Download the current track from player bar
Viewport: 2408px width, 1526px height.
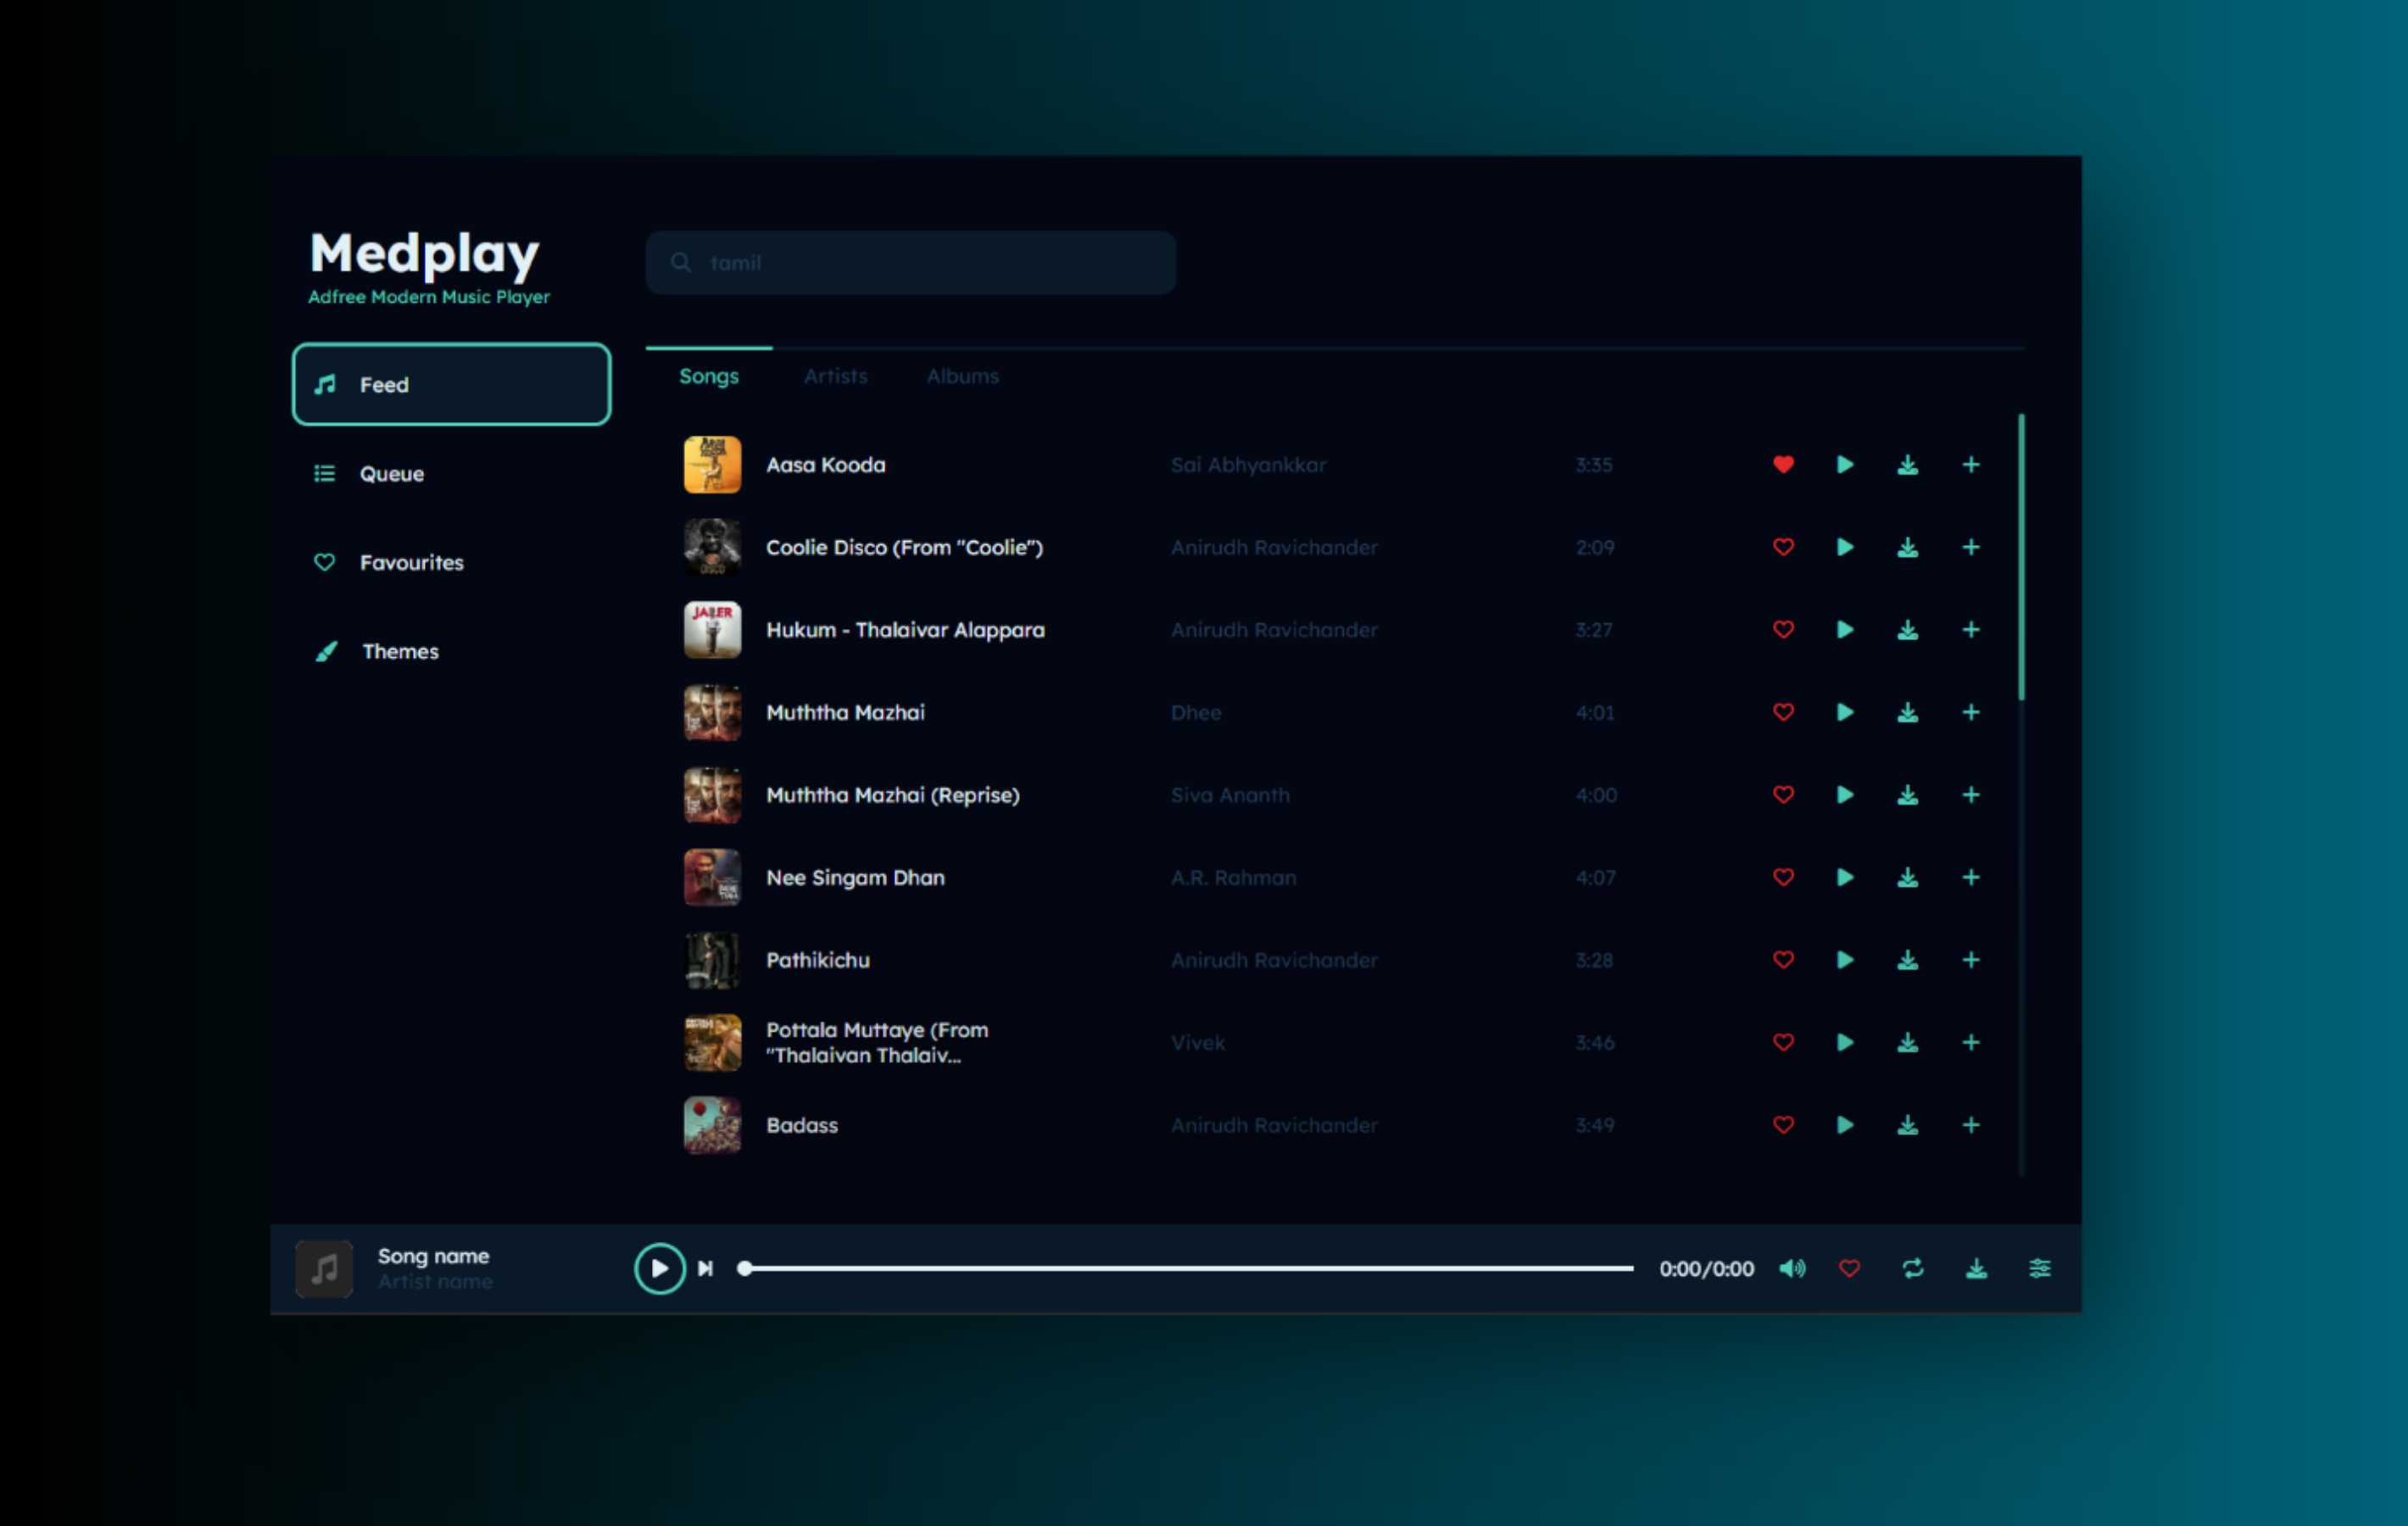tap(1976, 1268)
